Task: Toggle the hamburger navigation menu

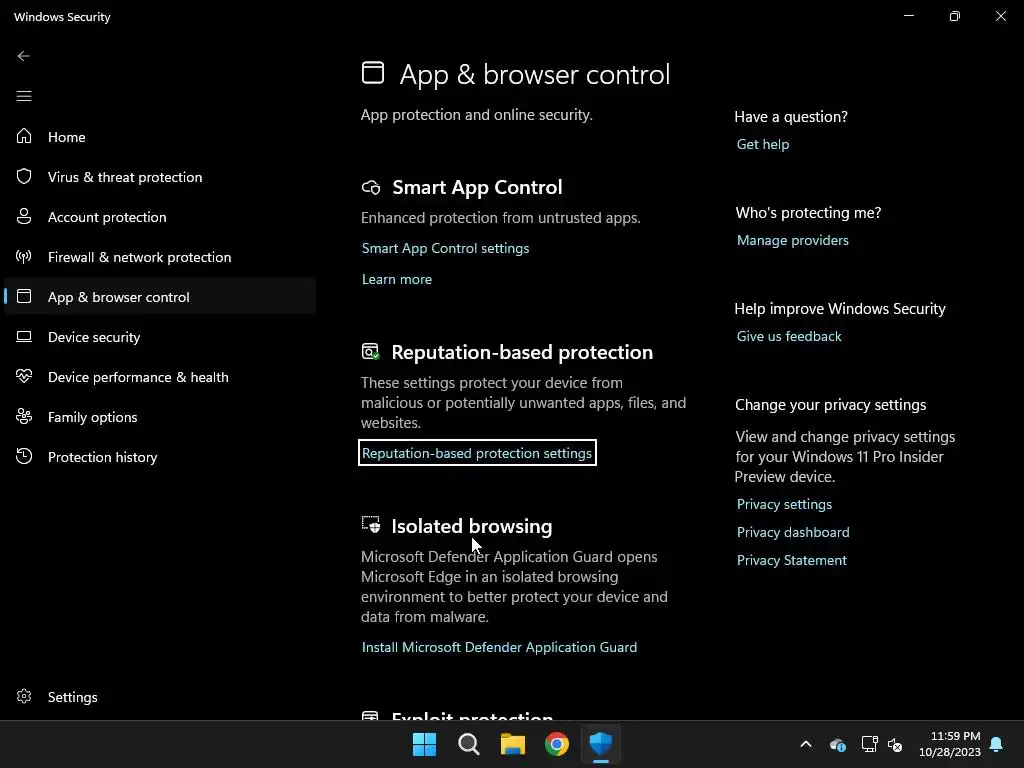Action: click(x=24, y=96)
